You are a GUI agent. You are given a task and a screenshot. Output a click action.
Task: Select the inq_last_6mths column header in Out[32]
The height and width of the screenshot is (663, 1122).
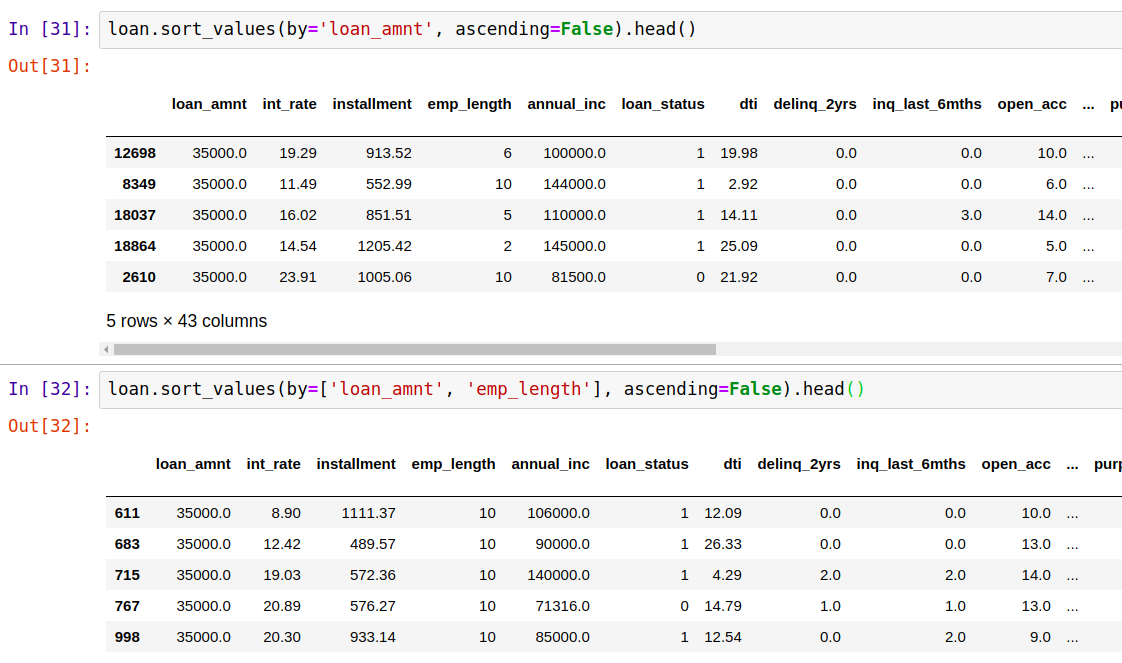pyautogui.click(x=911, y=464)
